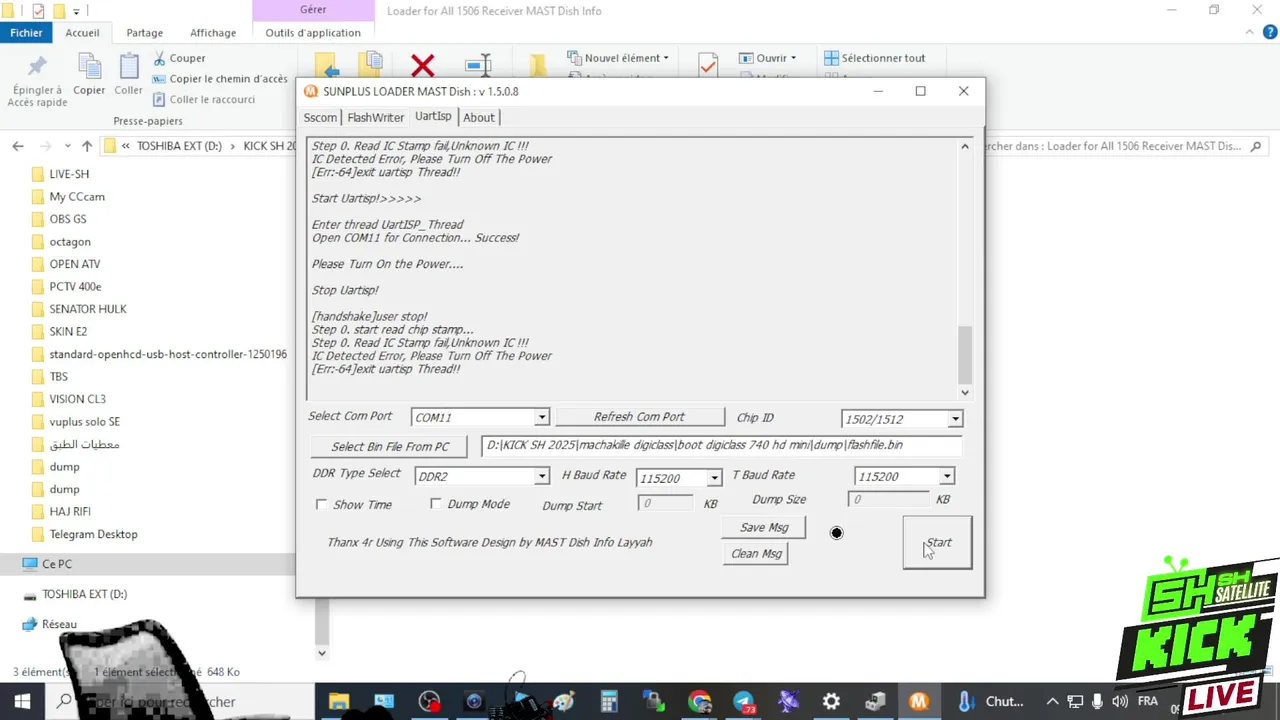This screenshot has width=1280, height=720.
Task: Click the Start button in the loader
Action: click(937, 543)
